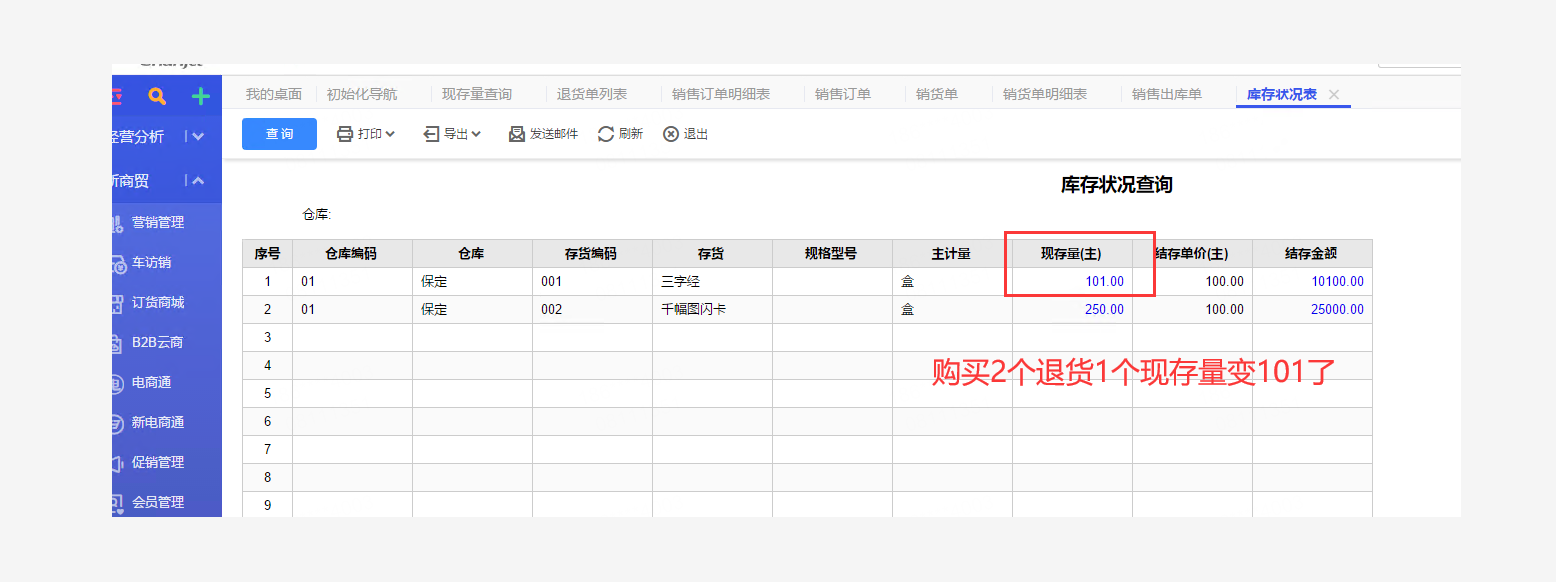Screen dimensions: 1556x582
Task: Select empty row number 5
Action: (x=267, y=394)
